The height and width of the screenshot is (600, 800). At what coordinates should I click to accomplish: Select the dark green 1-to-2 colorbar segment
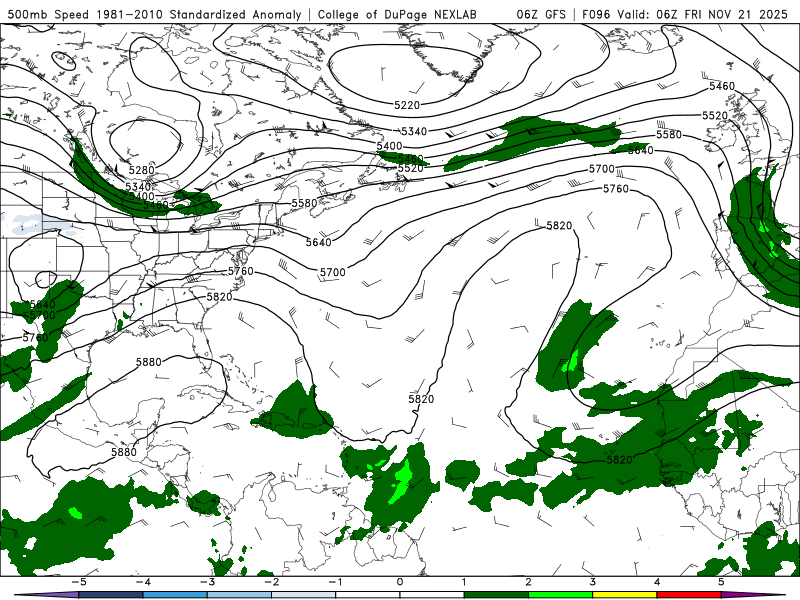(496, 595)
